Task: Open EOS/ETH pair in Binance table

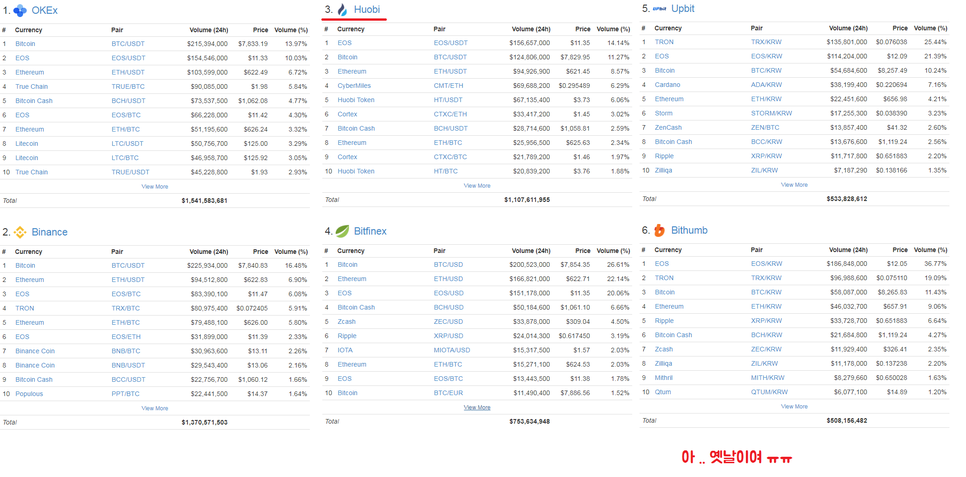Action: [x=126, y=336]
